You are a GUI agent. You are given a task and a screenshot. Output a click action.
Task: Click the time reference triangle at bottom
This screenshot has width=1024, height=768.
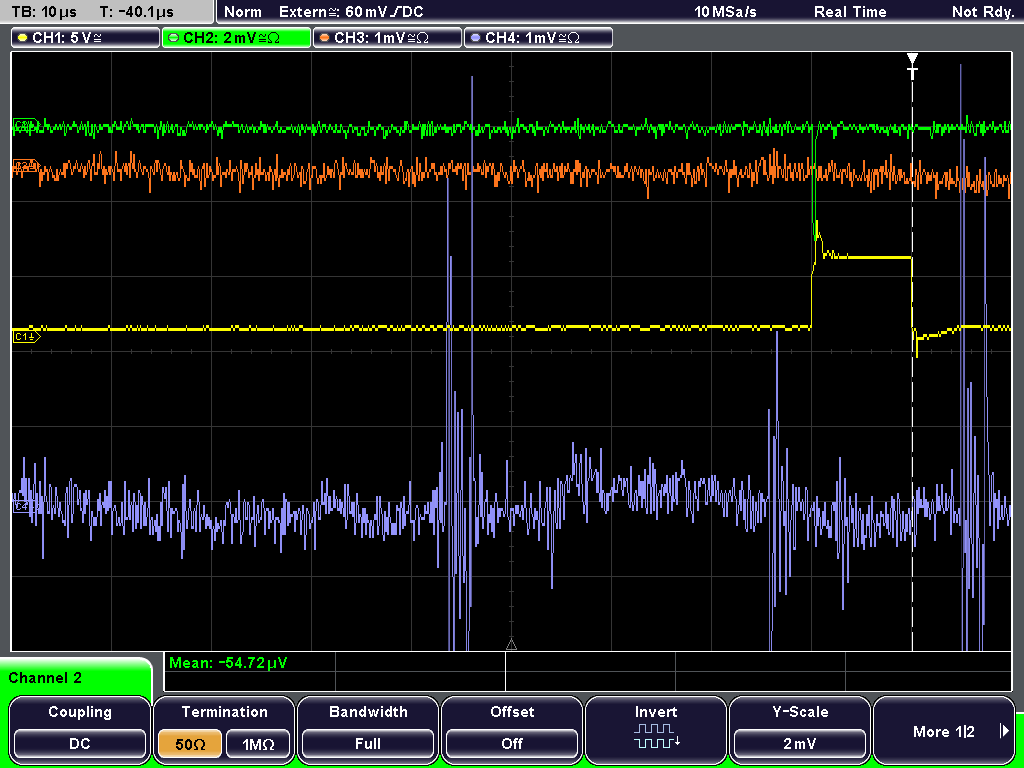pos(511,645)
